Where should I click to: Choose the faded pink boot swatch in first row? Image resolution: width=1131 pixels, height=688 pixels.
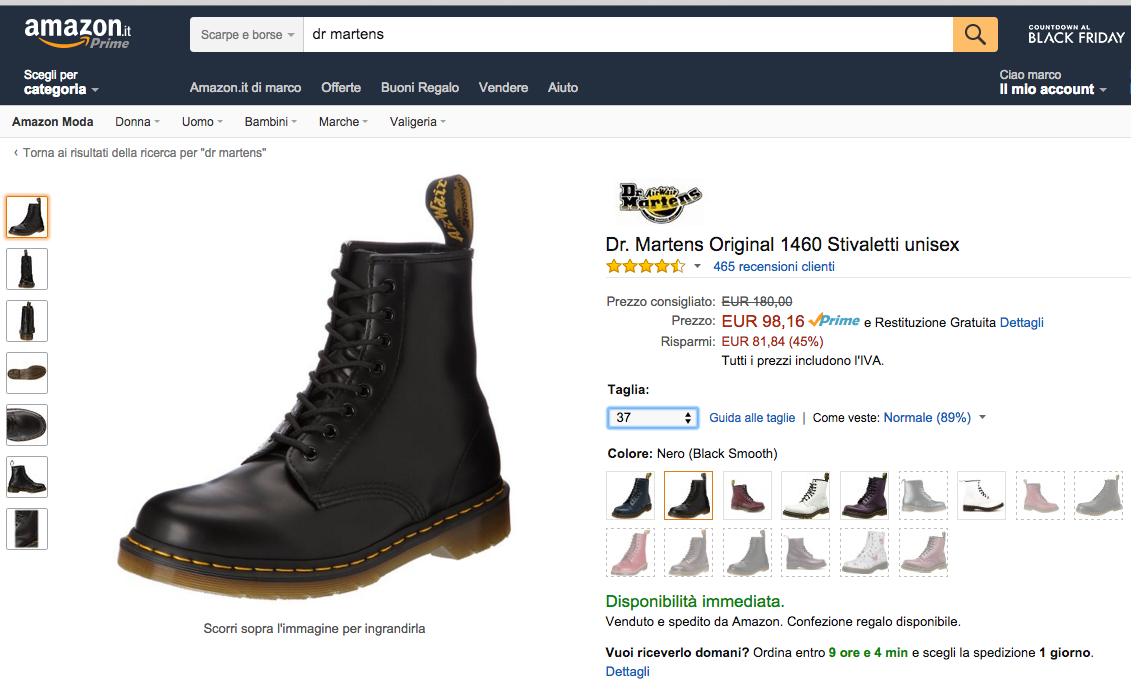pyautogui.click(x=1040, y=495)
